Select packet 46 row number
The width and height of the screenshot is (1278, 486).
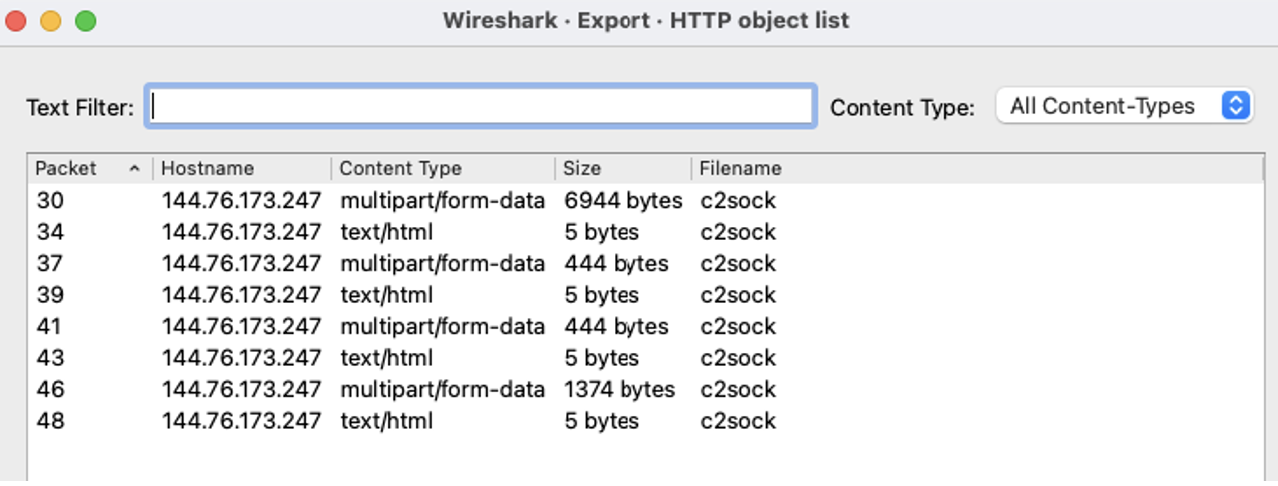pos(50,389)
